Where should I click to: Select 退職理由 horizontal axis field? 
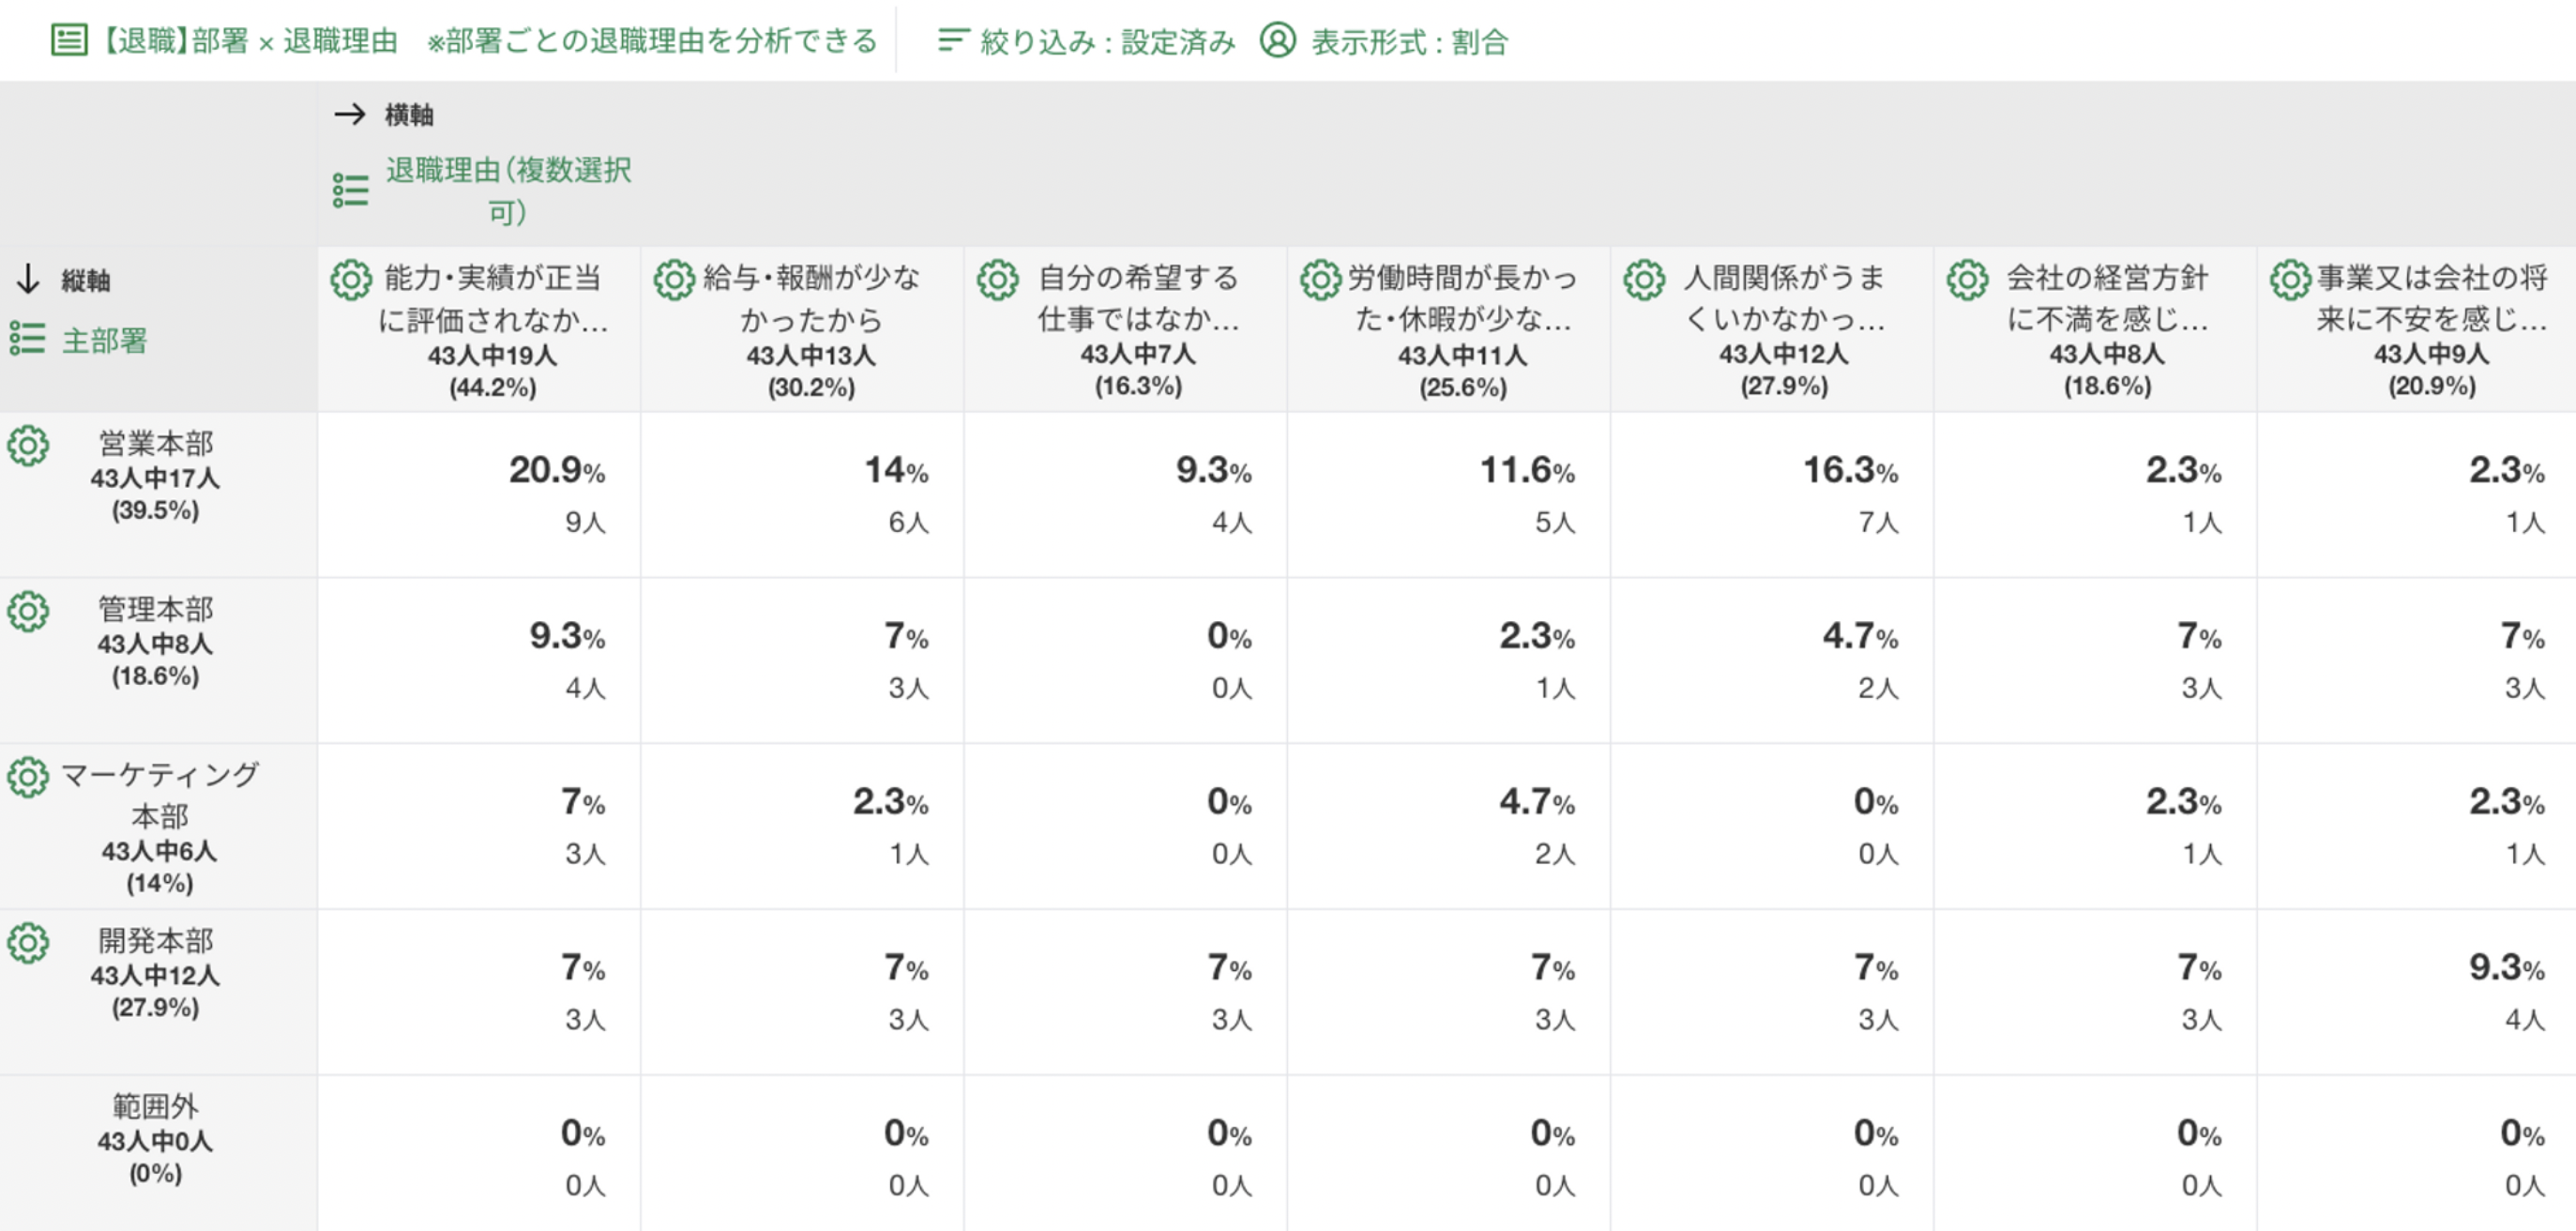click(507, 190)
